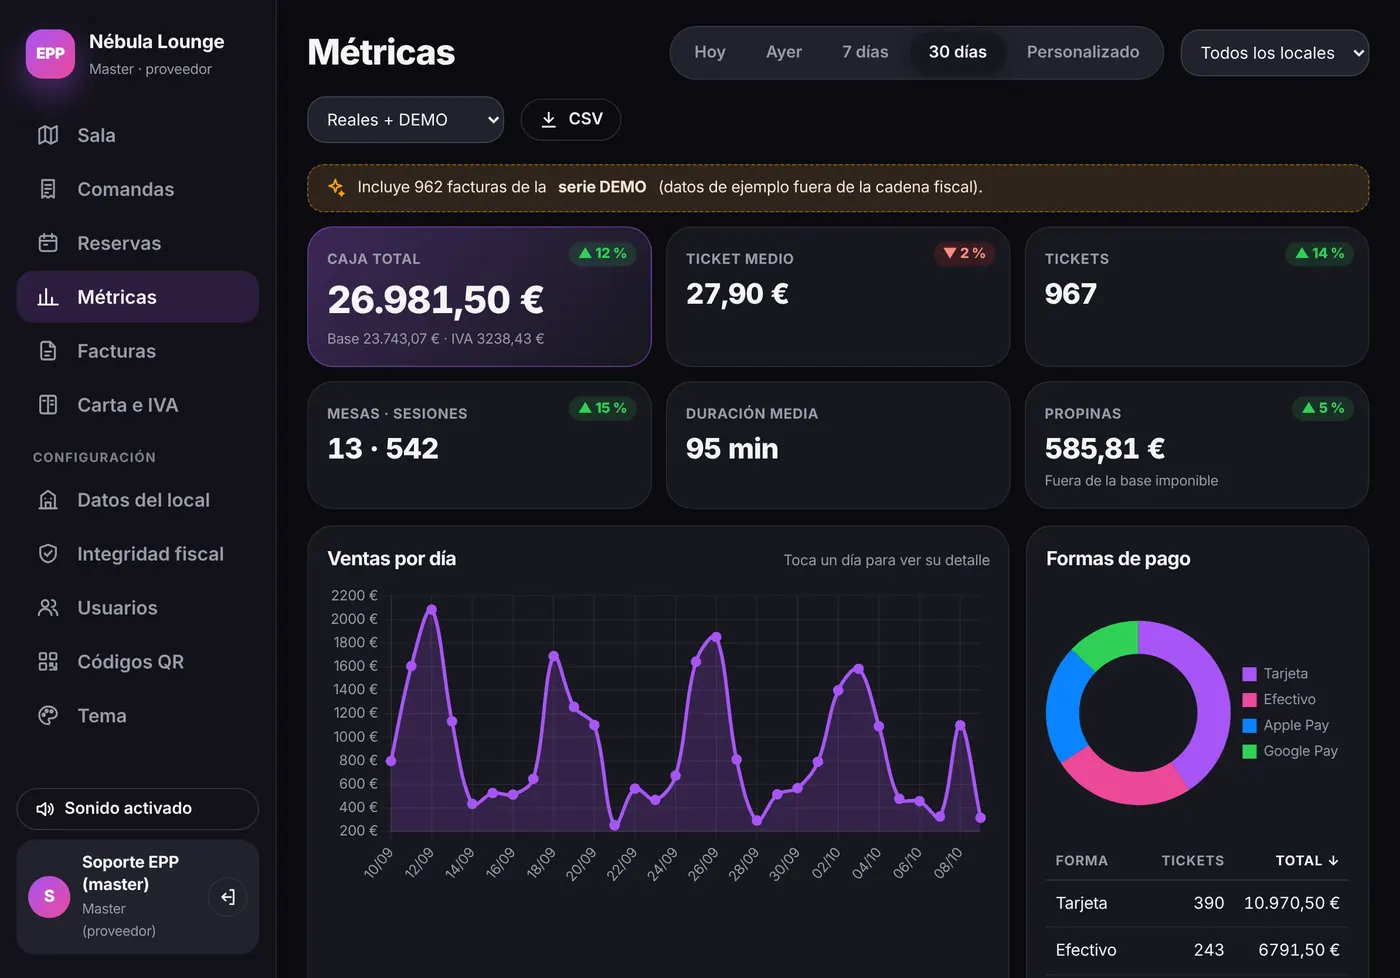Image resolution: width=1400 pixels, height=978 pixels.
Task: Sort by the TOTAL column header
Action: [x=1307, y=861]
